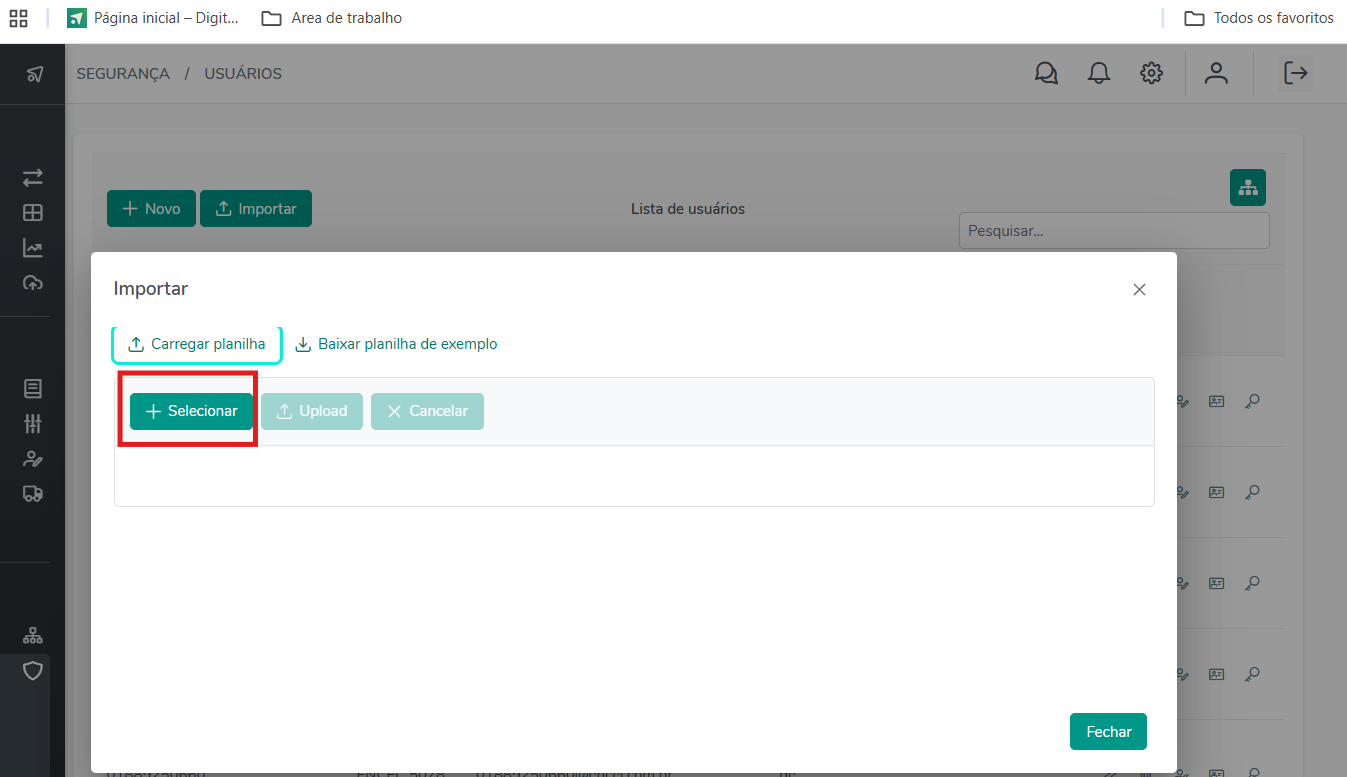The height and width of the screenshot is (777, 1347).
Task: Click the Pesquisar search field
Action: [x=1113, y=231]
